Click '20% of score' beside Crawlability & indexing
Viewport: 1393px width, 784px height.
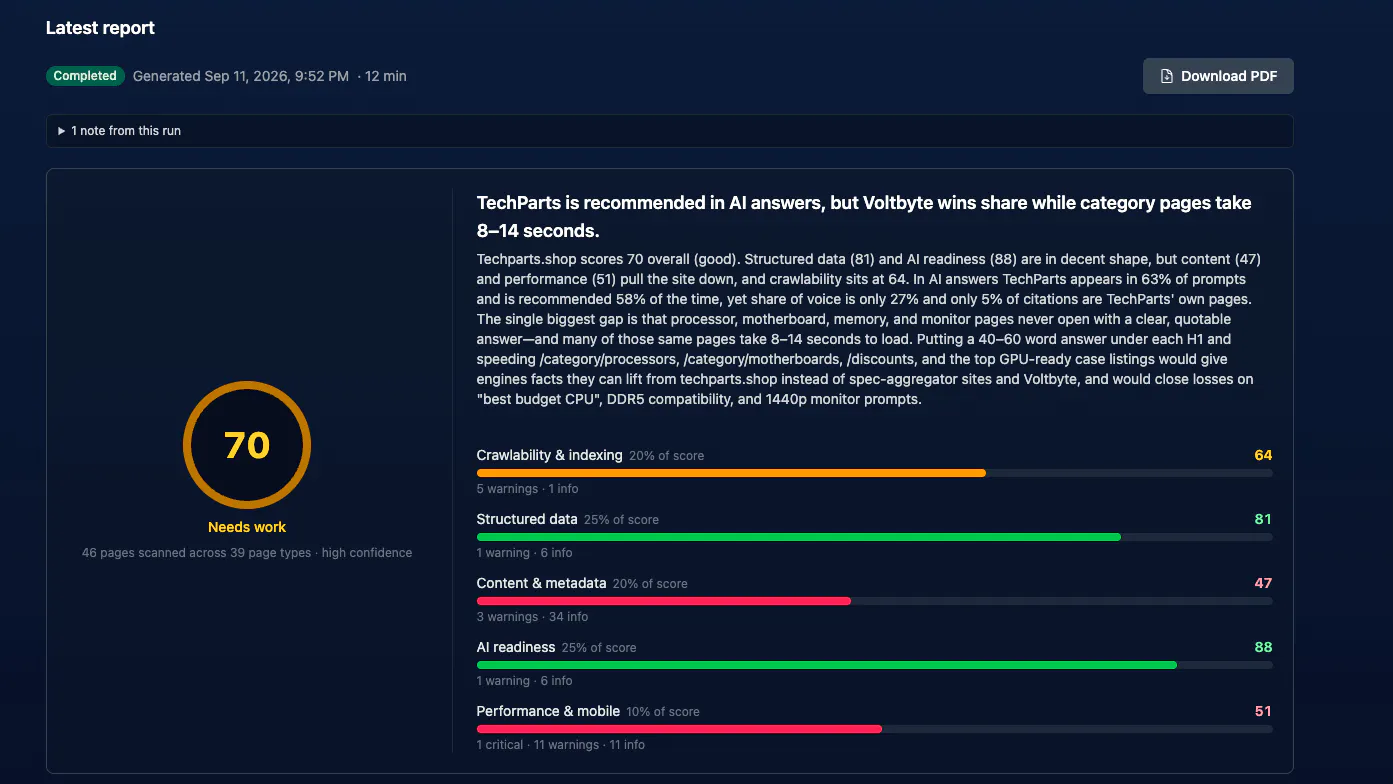[667, 456]
